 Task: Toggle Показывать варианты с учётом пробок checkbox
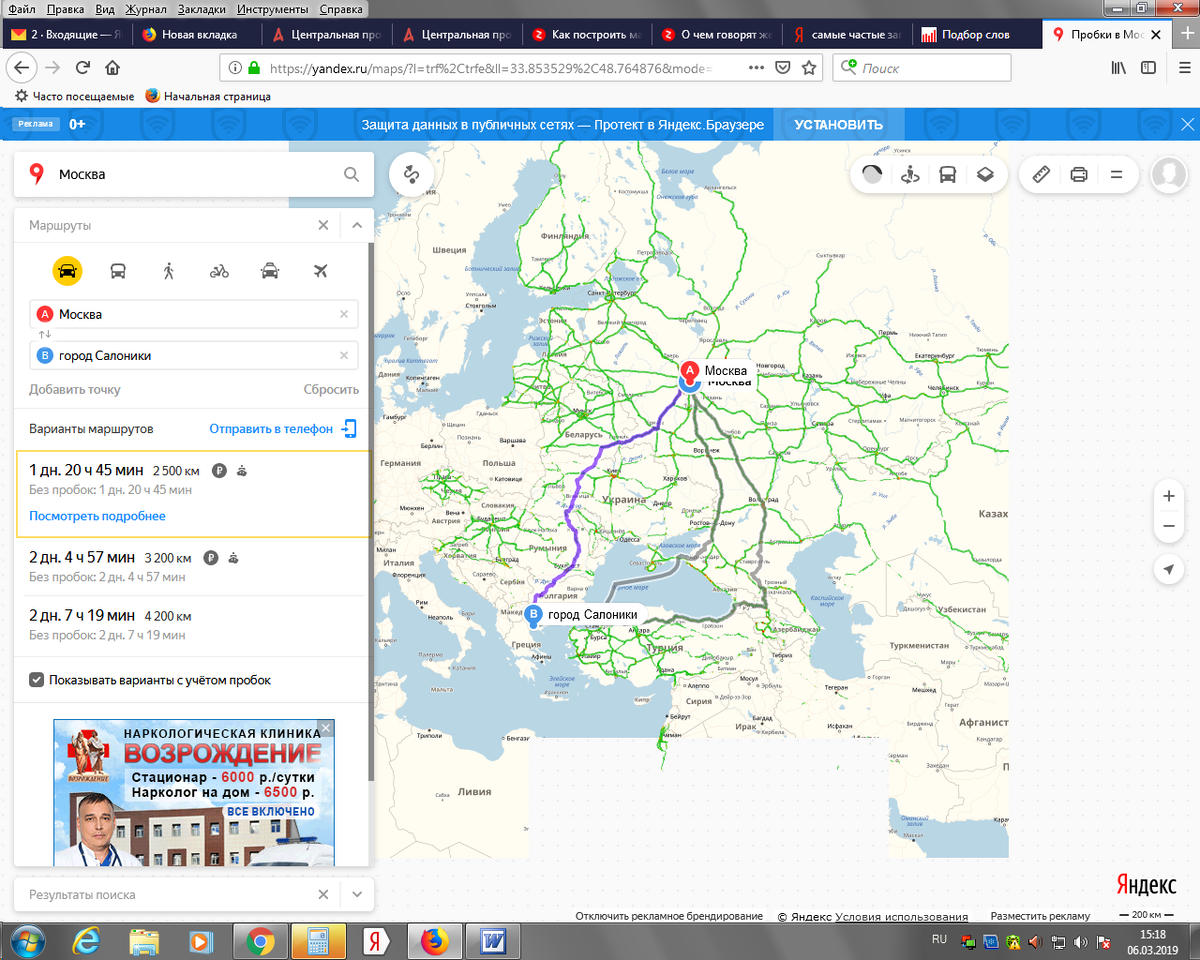(37, 680)
